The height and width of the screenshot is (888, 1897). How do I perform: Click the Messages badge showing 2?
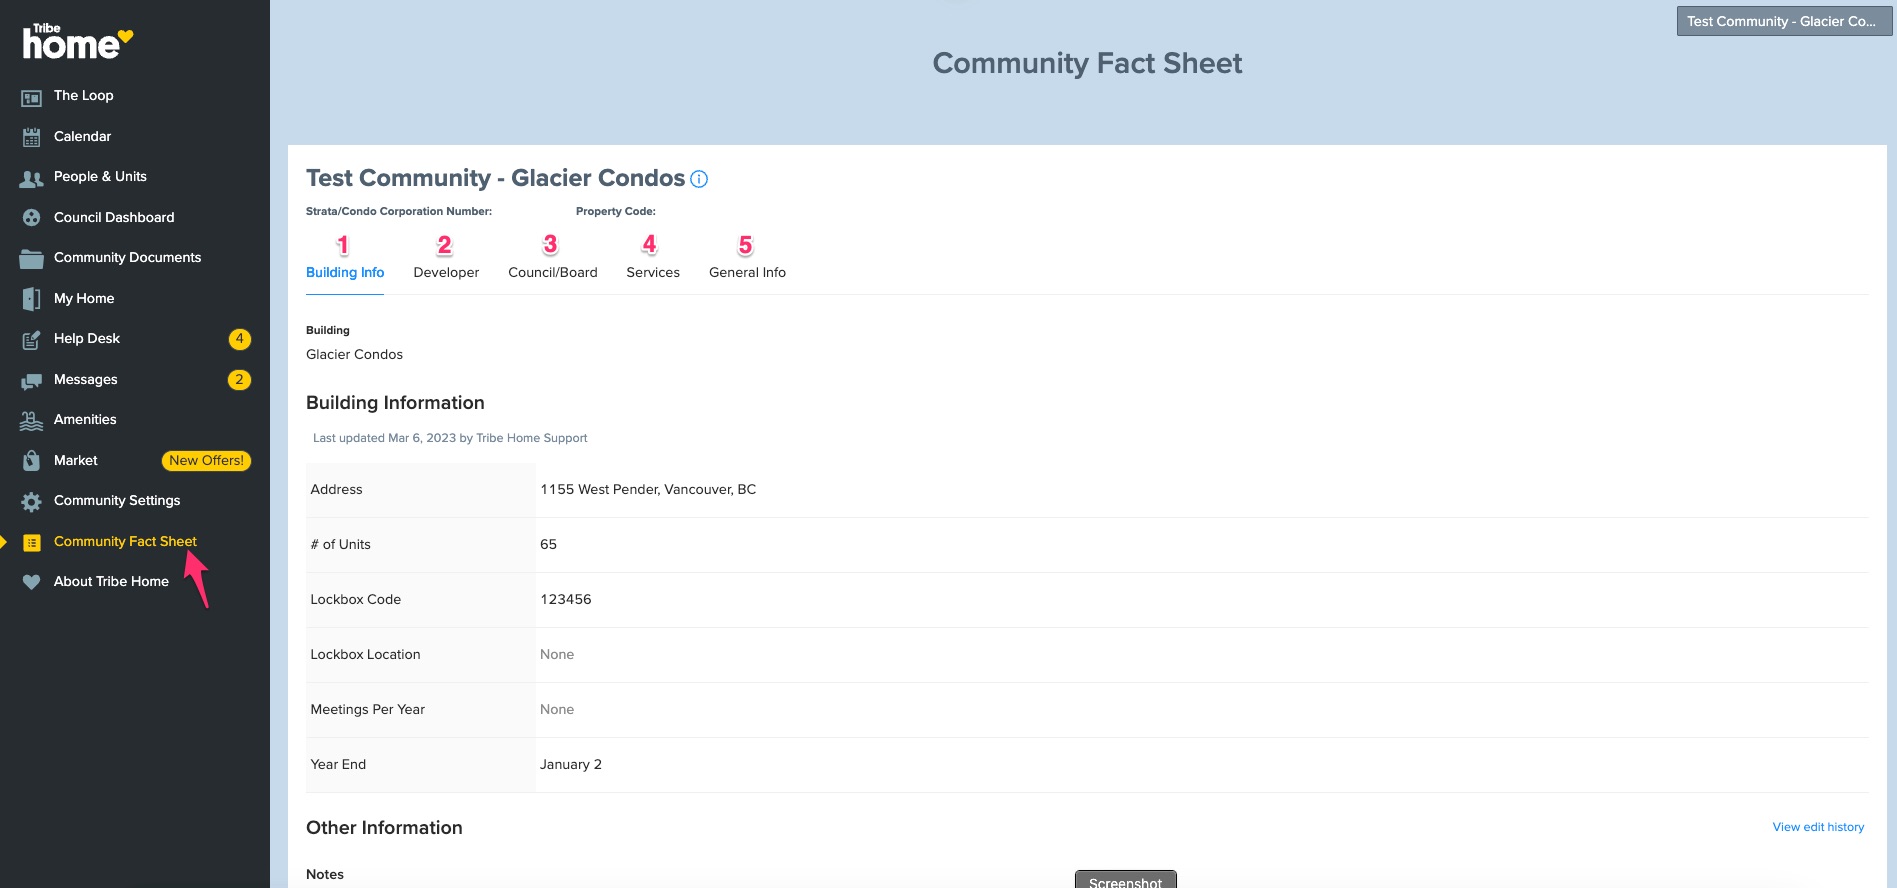240,380
